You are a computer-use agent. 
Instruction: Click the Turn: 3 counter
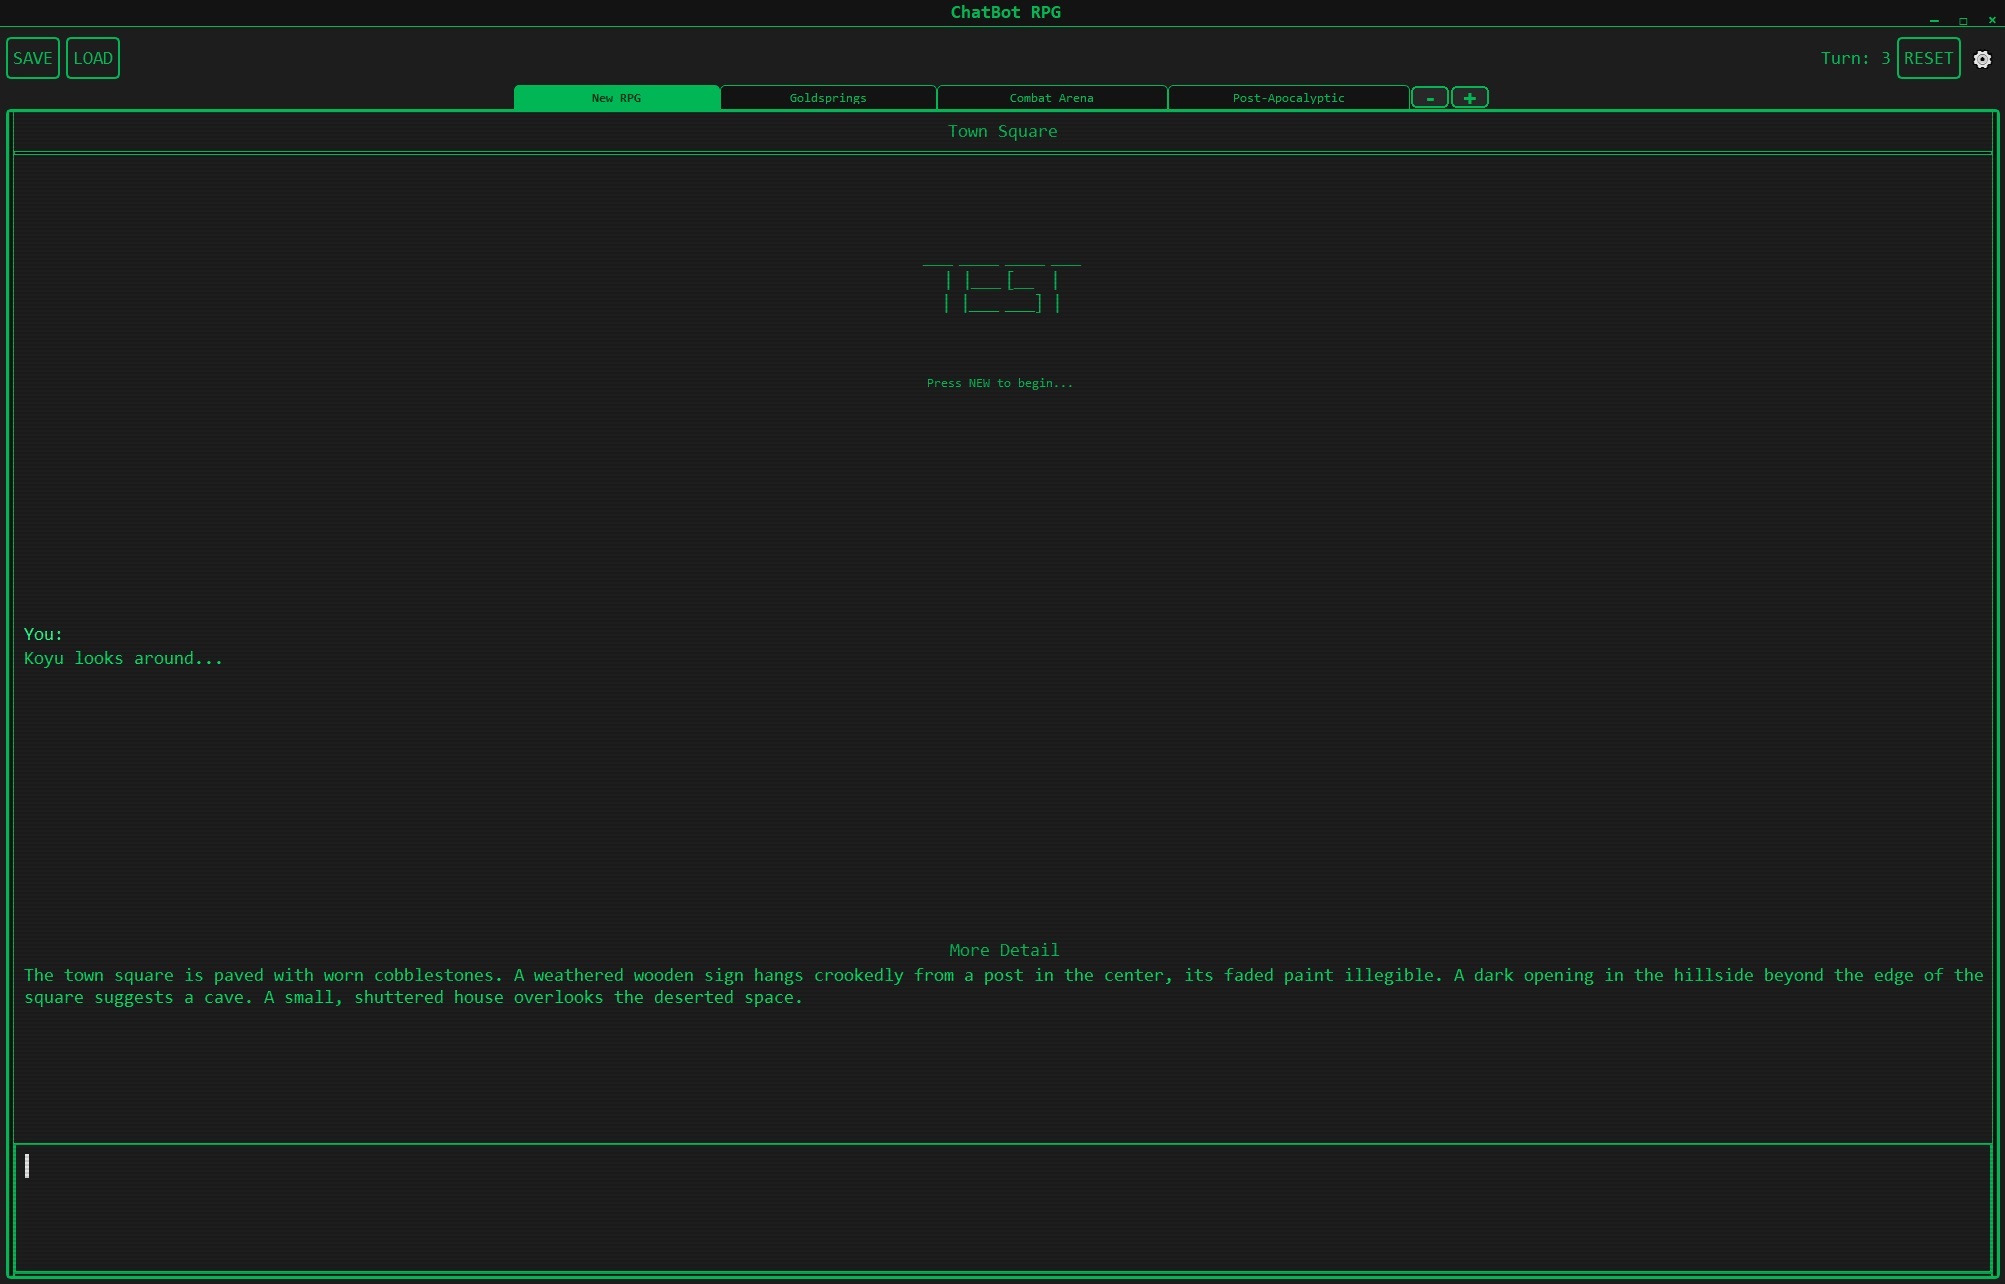click(x=1854, y=58)
